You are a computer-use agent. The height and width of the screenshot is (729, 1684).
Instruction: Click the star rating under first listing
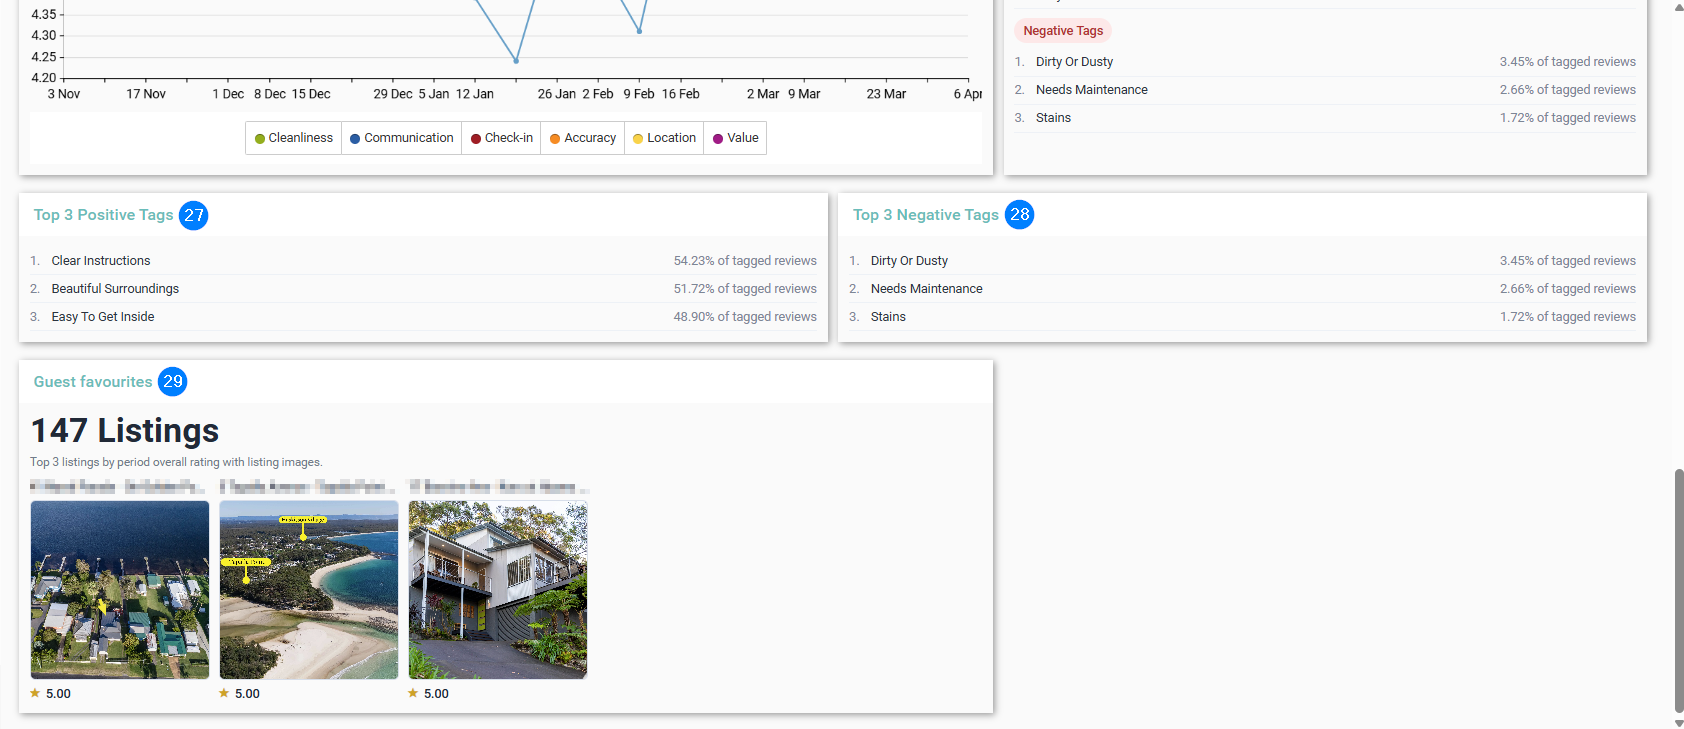[x=50, y=693]
